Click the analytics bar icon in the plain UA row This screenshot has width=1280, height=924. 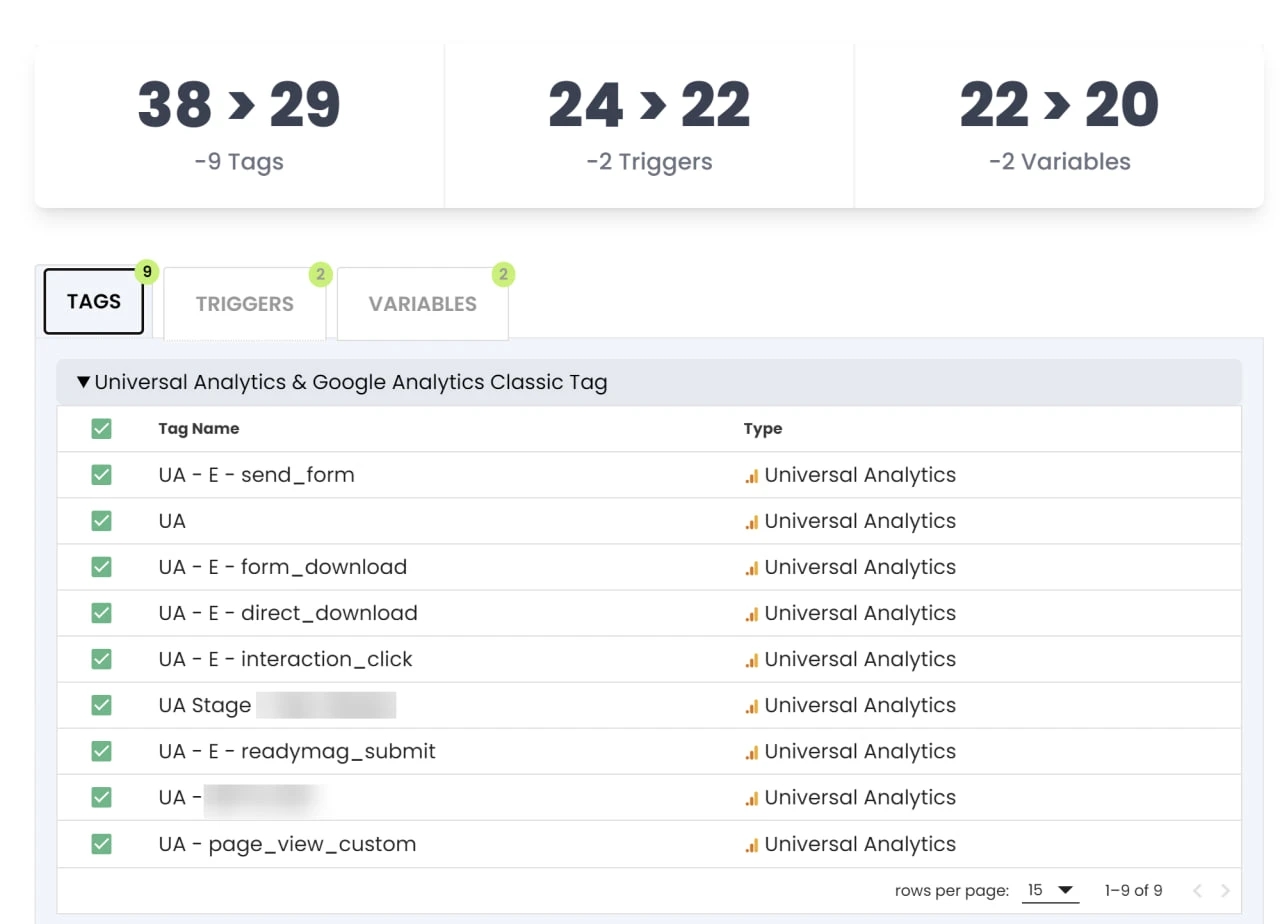click(752, 522)
